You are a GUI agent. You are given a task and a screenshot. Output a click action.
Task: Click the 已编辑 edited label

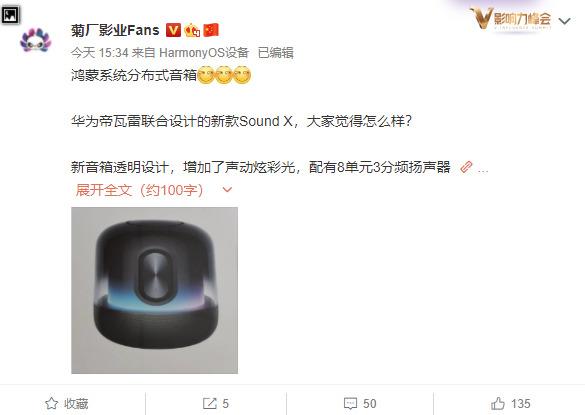point(276,53)
